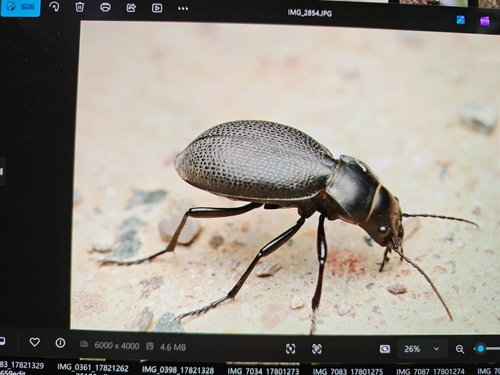
Task: Rotate the image with the rotate icon
Action: tap(54, 7)
